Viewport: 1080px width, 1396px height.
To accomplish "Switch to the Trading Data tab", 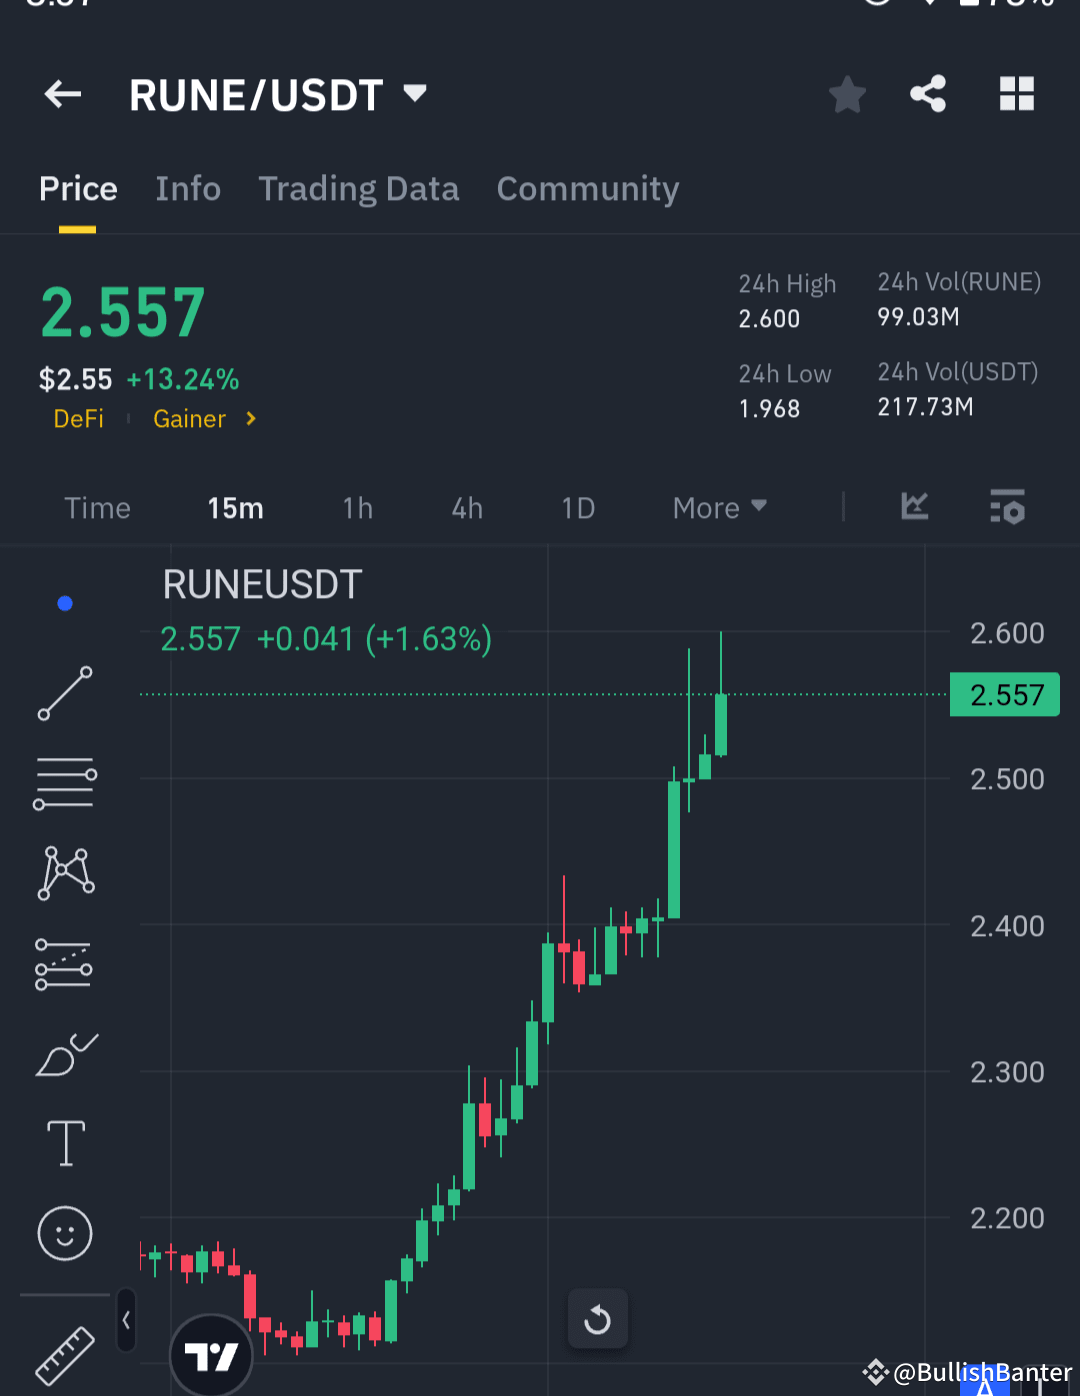I will click(359, 188).
